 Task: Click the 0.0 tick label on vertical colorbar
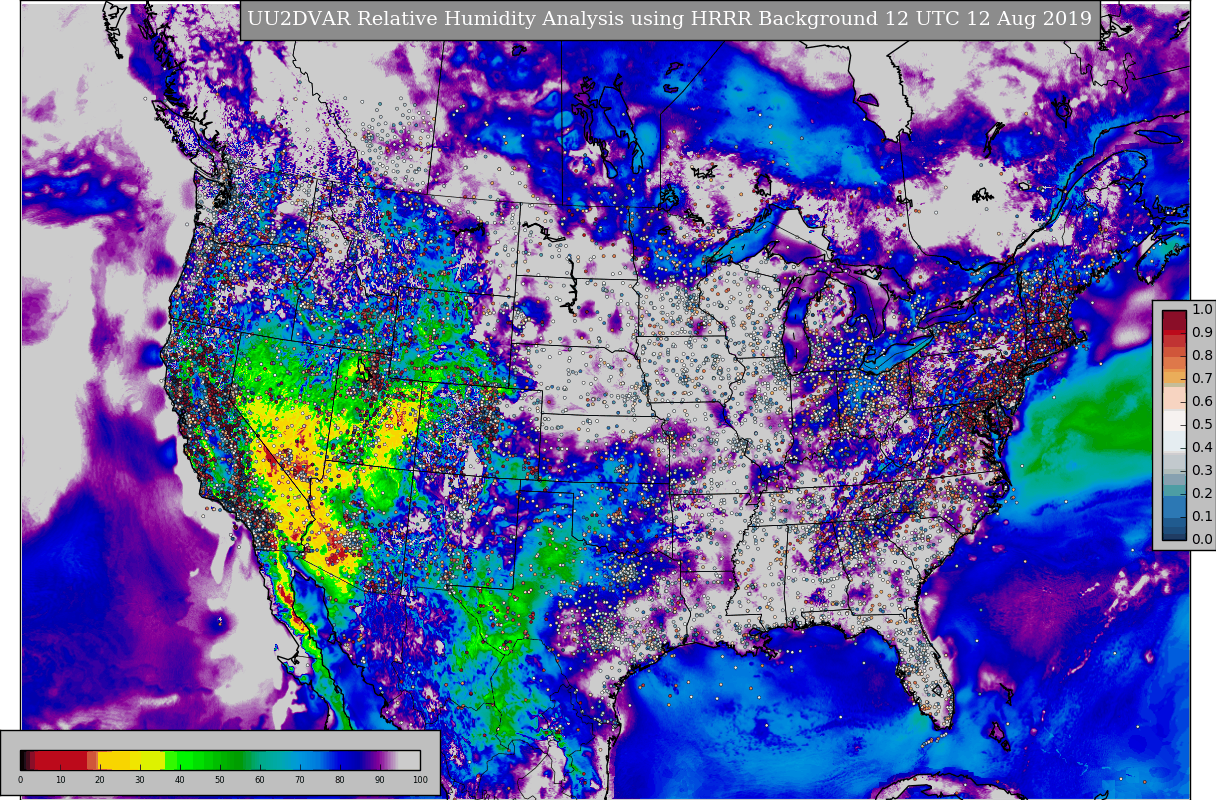point(1202,540)
